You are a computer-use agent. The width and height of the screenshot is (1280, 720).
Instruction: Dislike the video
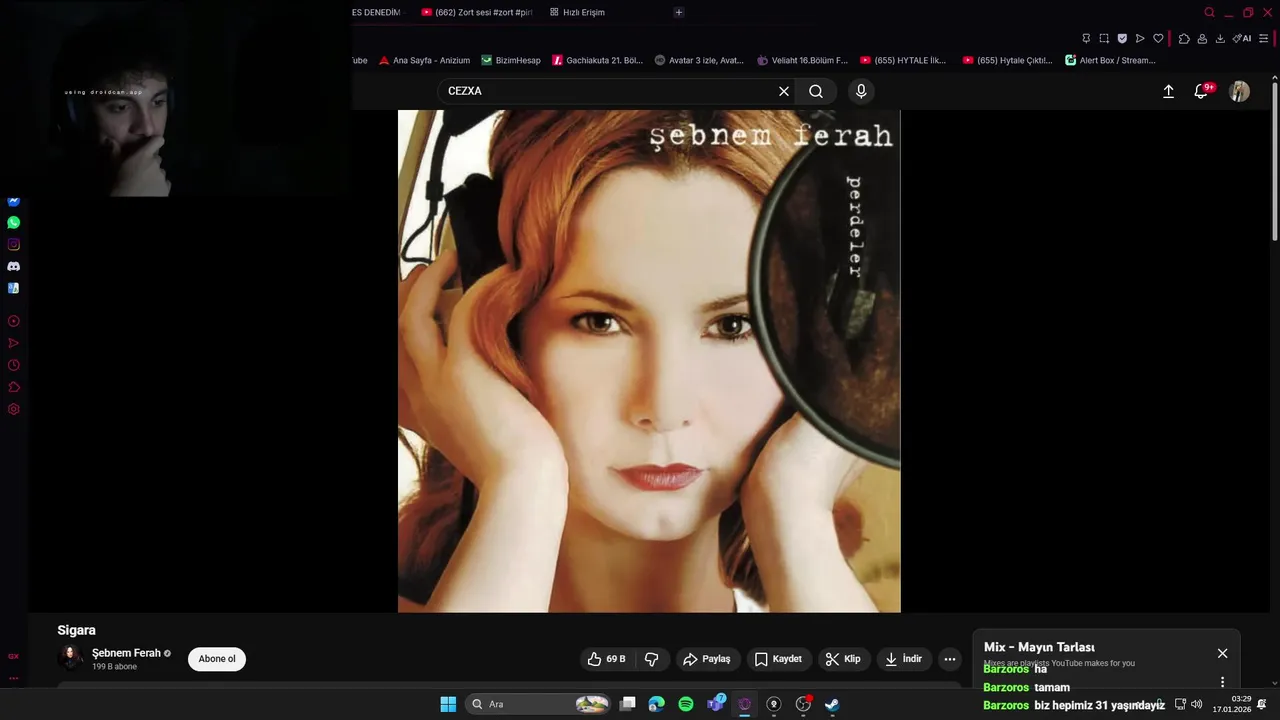[x=652, y=659]
